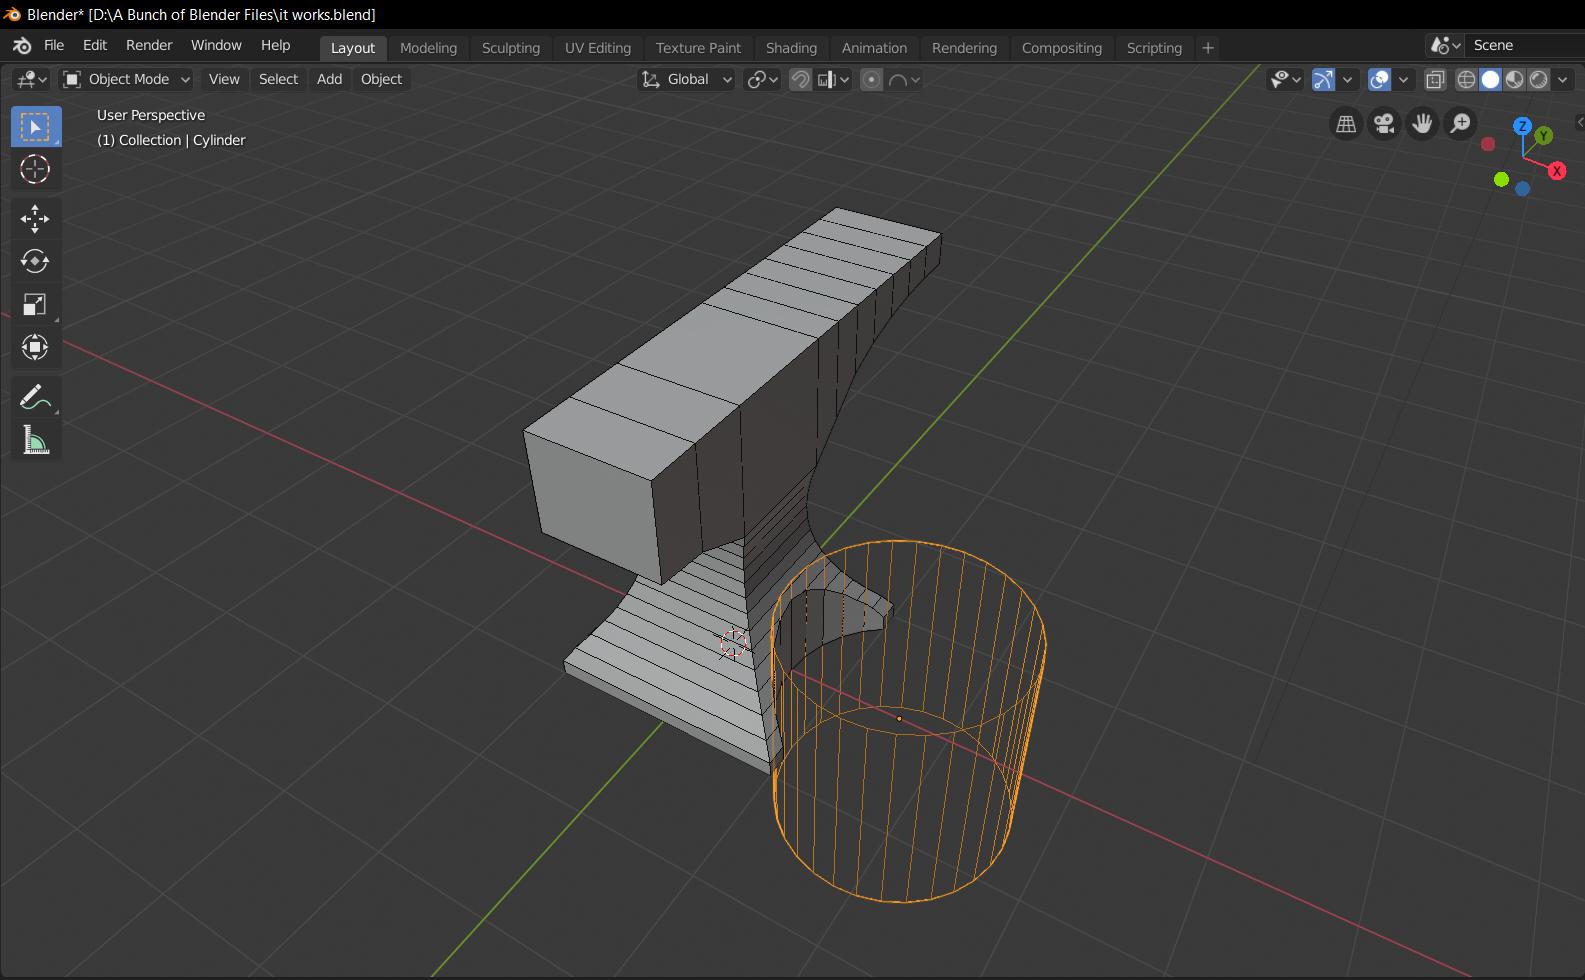Click the negative Z axis gizmo dot
Viewport: 1585px width, 980px height.
click(x=1522, y=188)
